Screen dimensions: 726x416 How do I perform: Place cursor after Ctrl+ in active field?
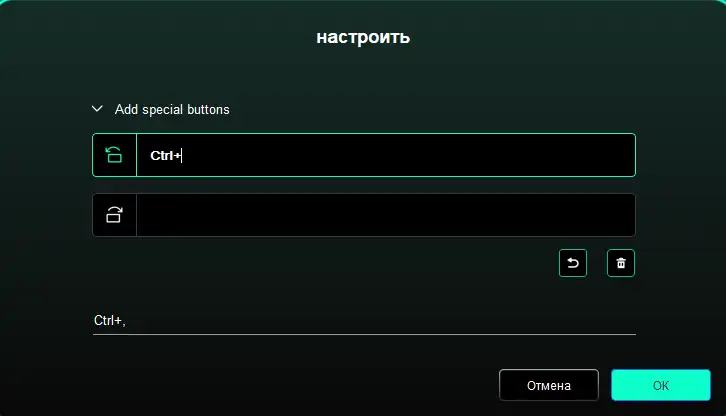(182, 156)
